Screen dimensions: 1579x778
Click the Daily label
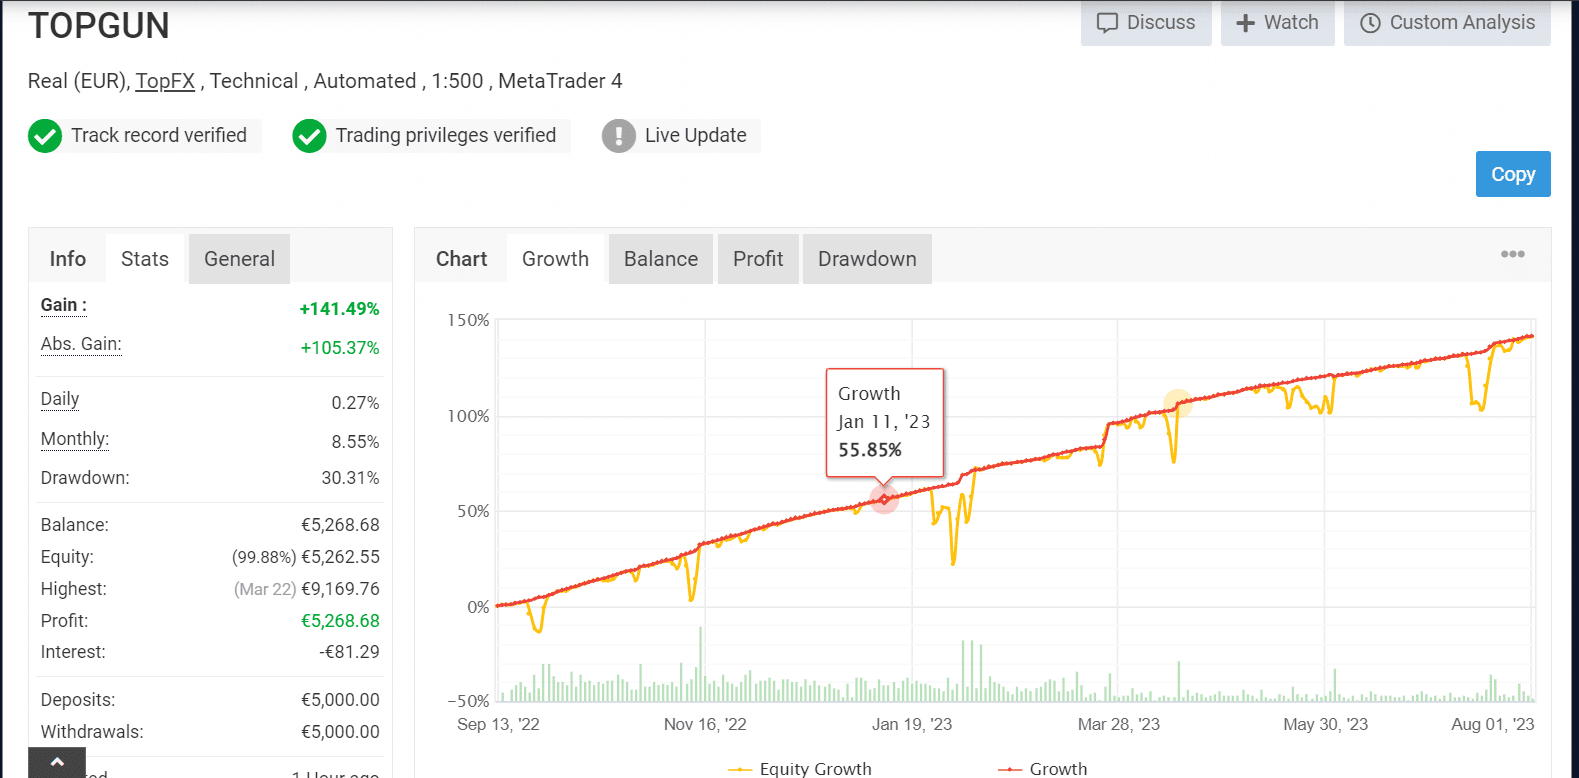[60, 399]
